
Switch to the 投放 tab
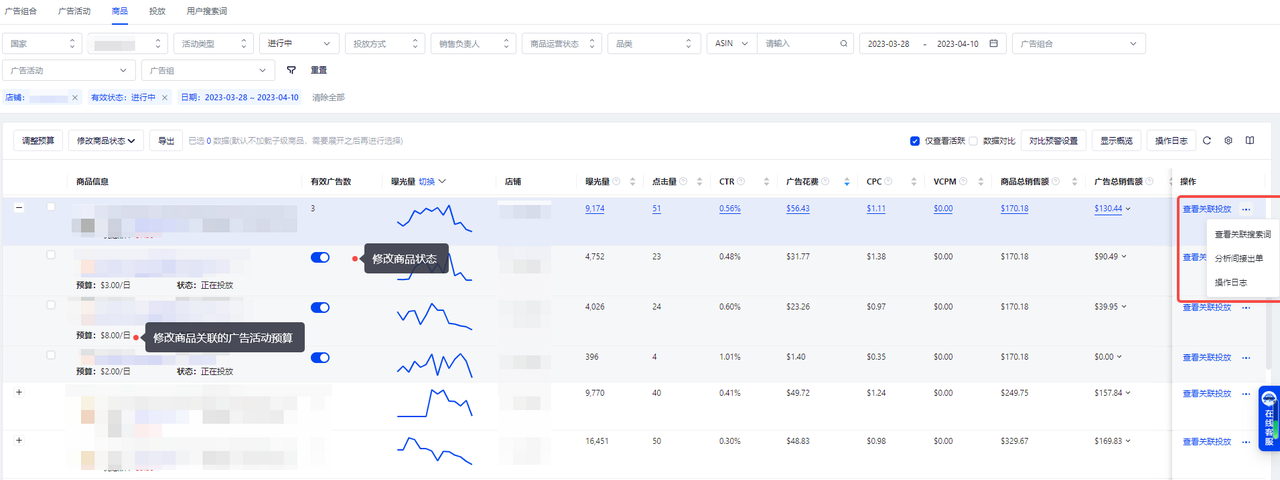click(x=157, y=10)
